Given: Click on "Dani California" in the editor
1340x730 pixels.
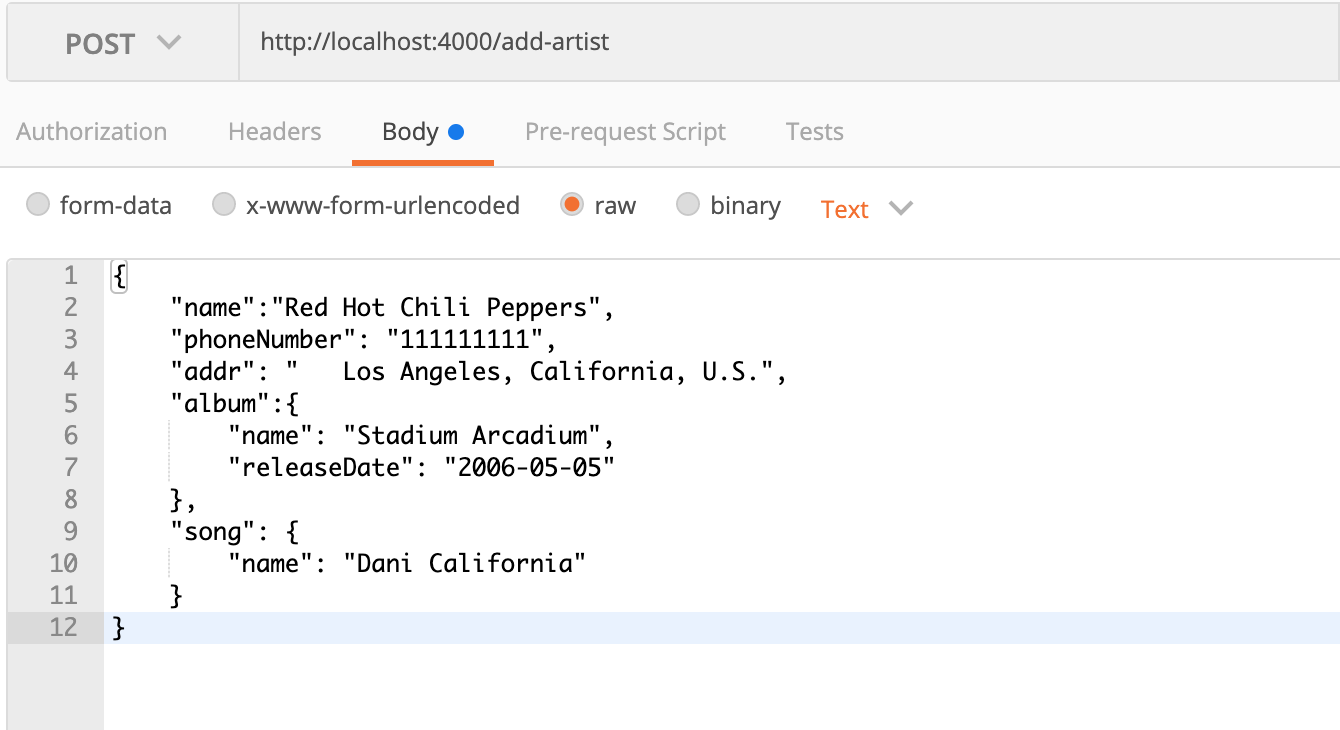Looking at the screenshot, I should click(x=464, y=563).
